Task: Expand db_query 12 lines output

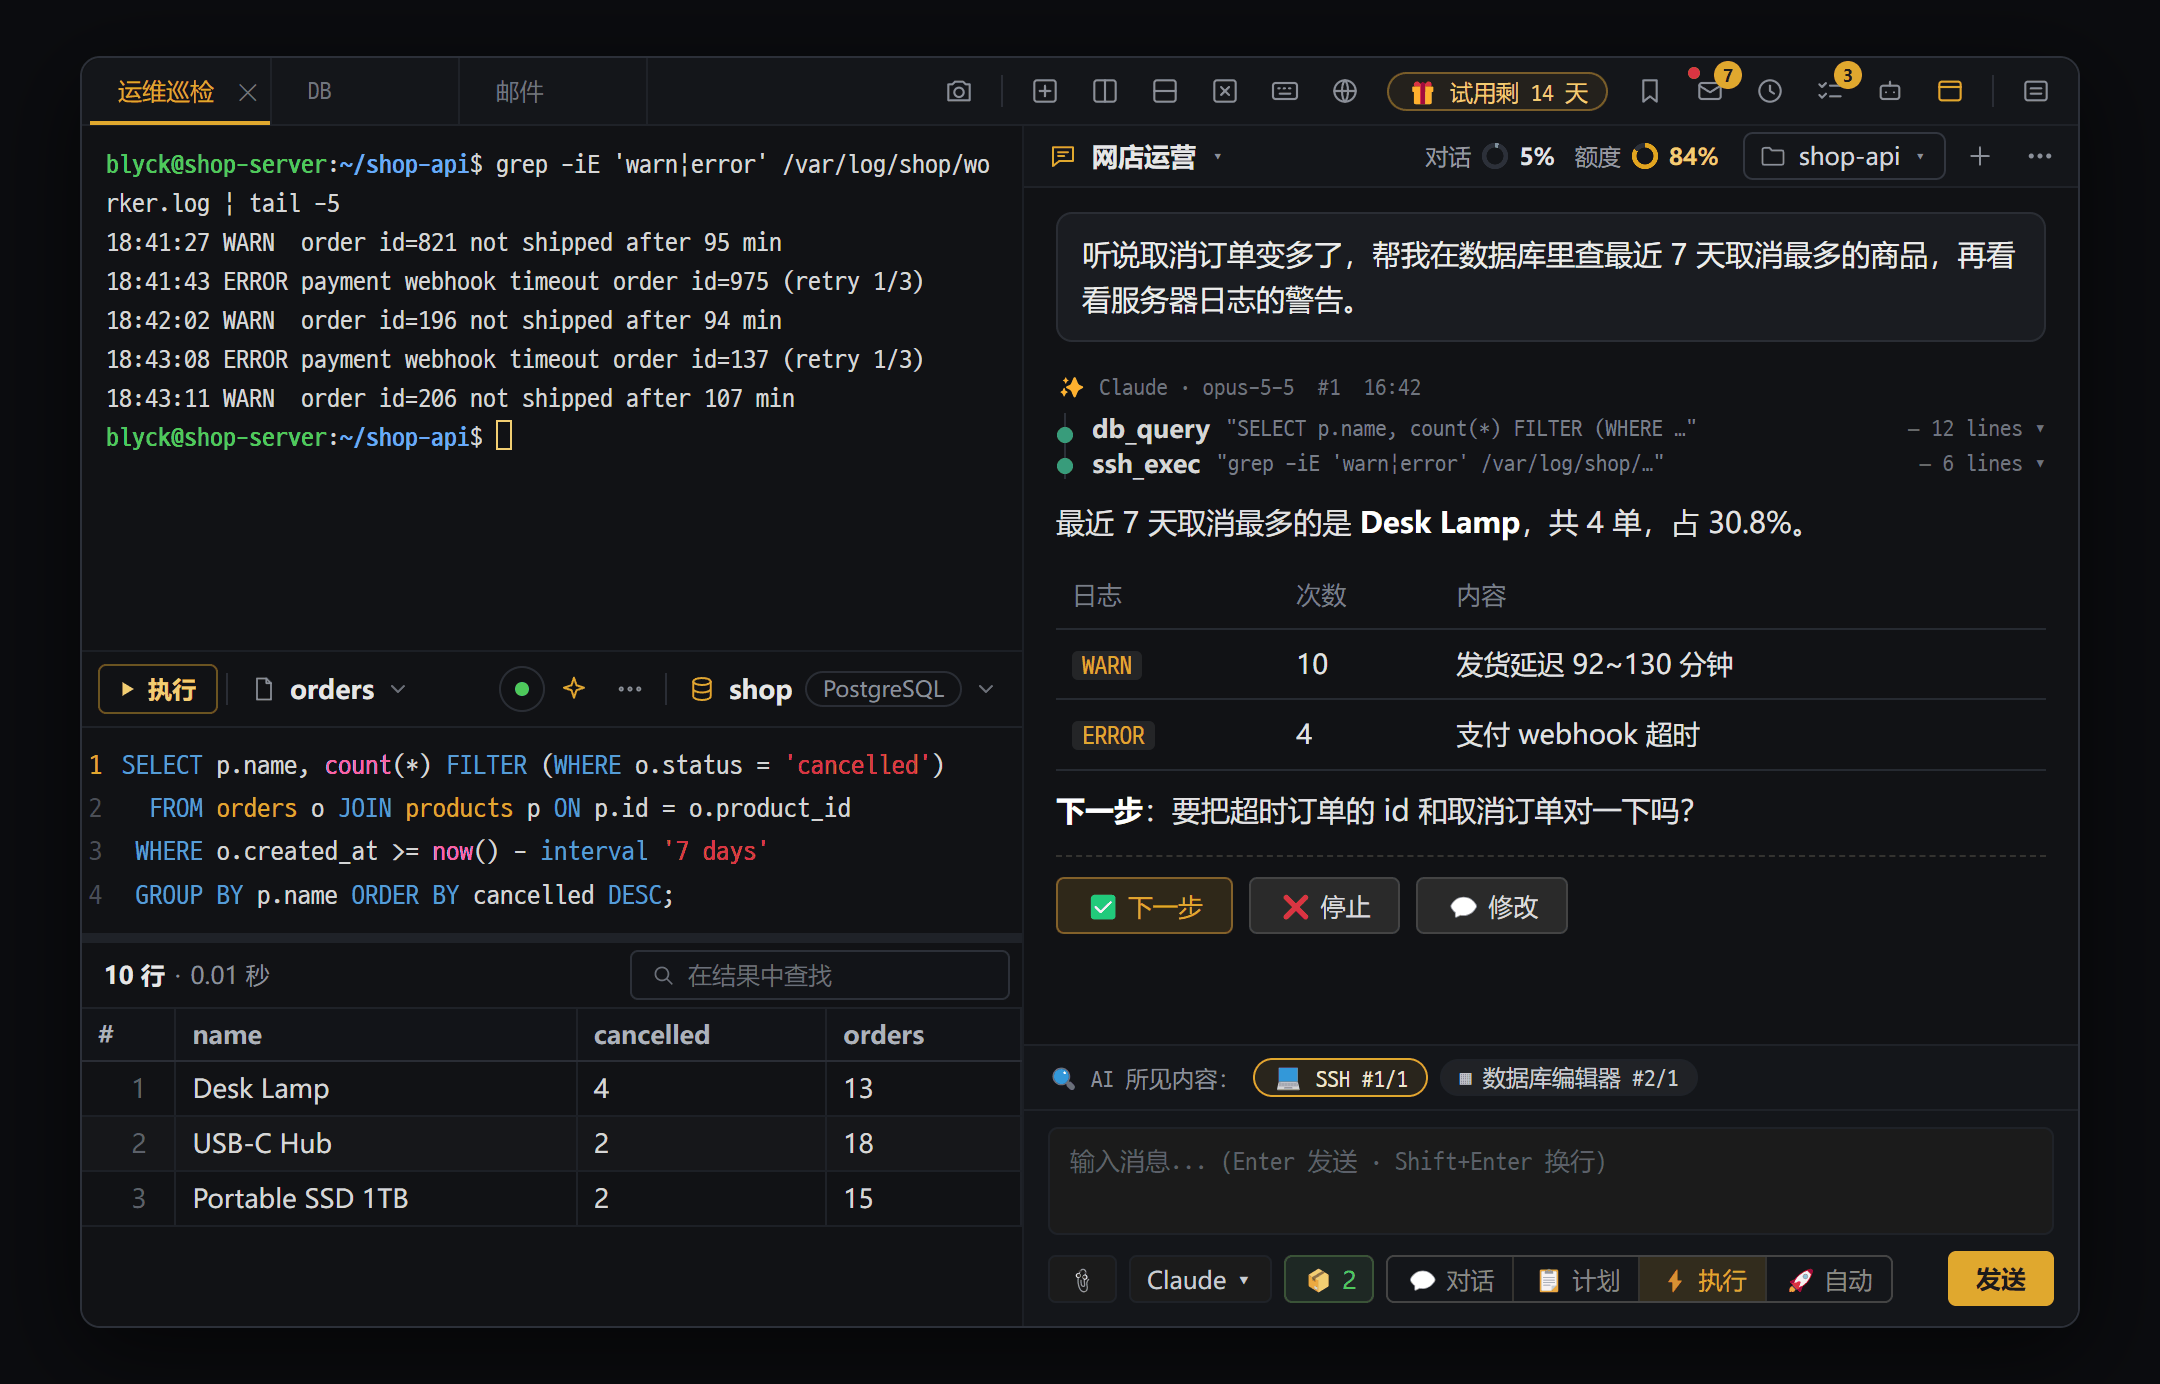Action: pos(1976,429)
